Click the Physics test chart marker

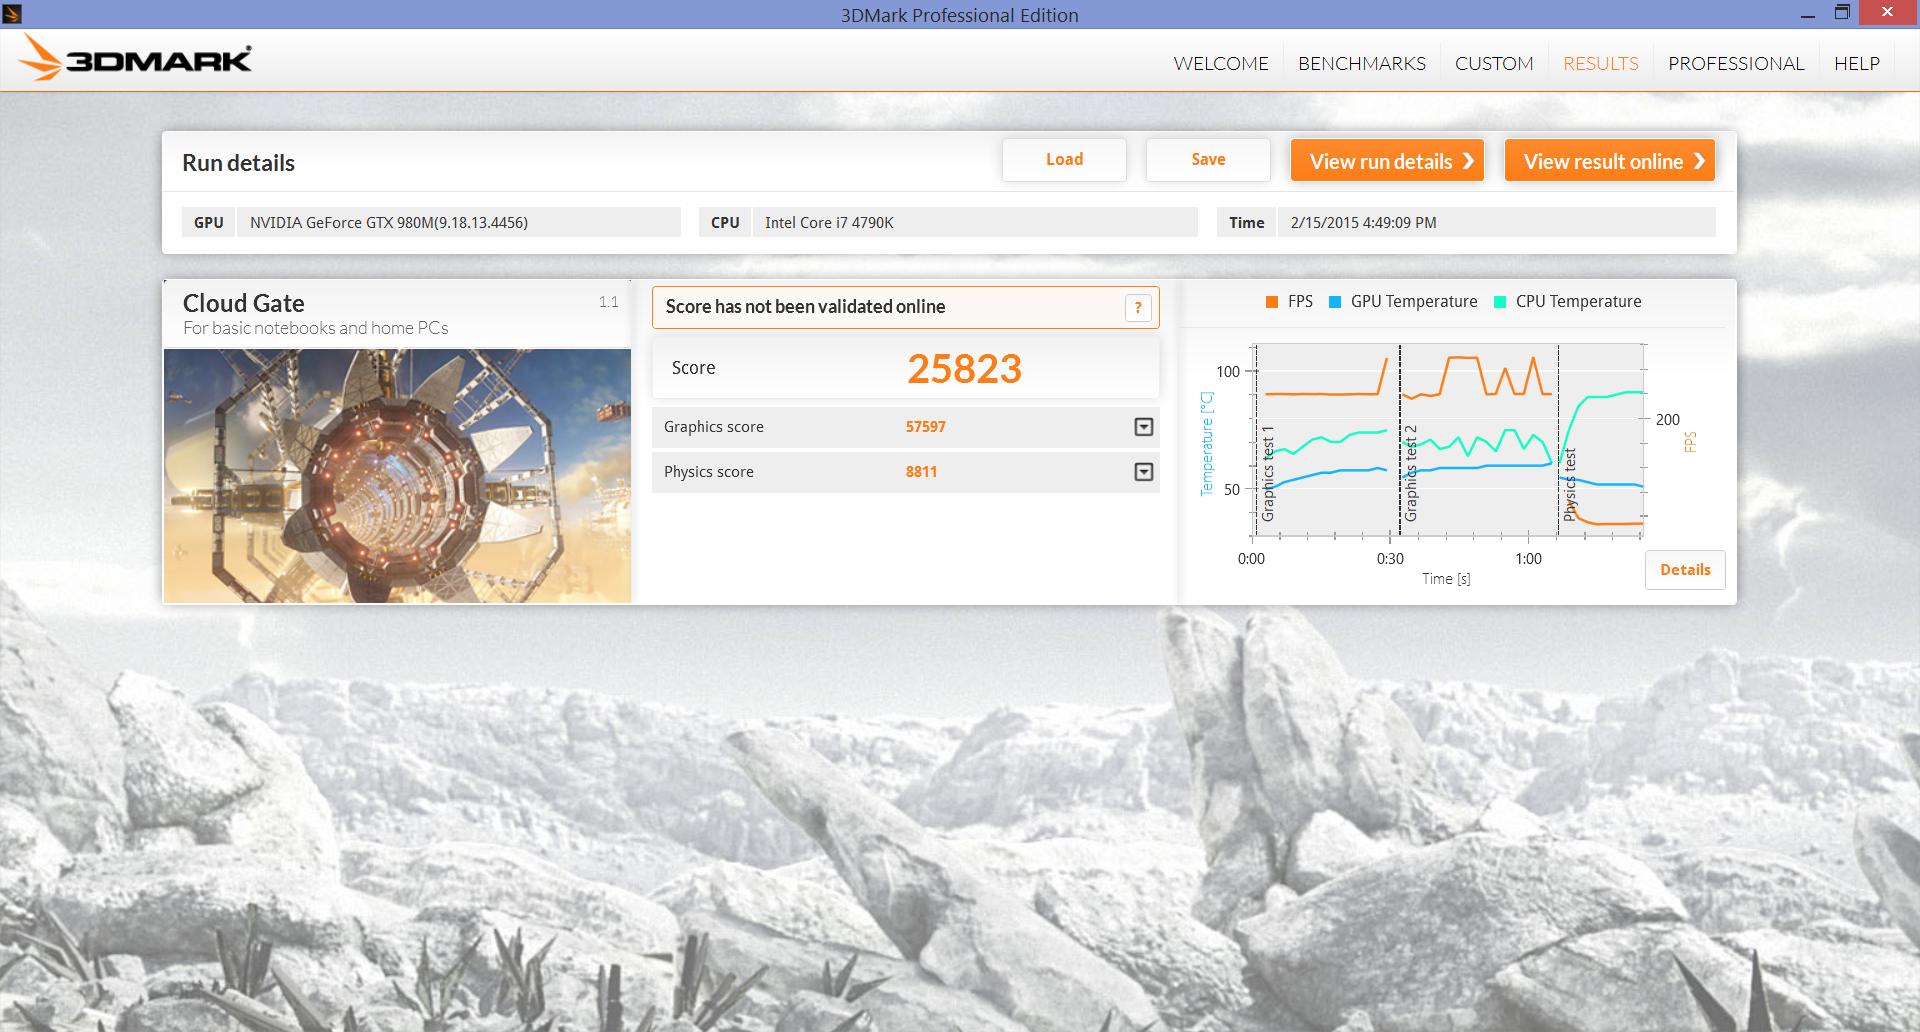point(1570,485)
